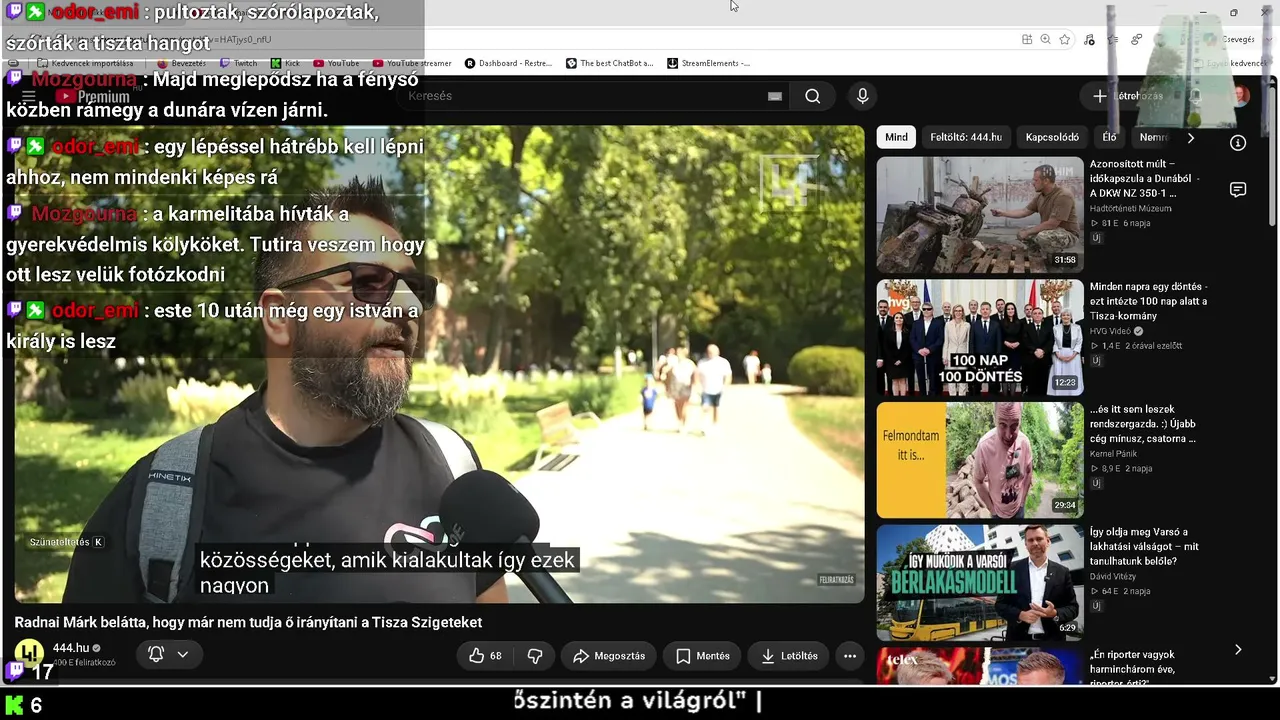
Task: Select the Kapcsolódó filter chip
Action: tap(1052, 137)
